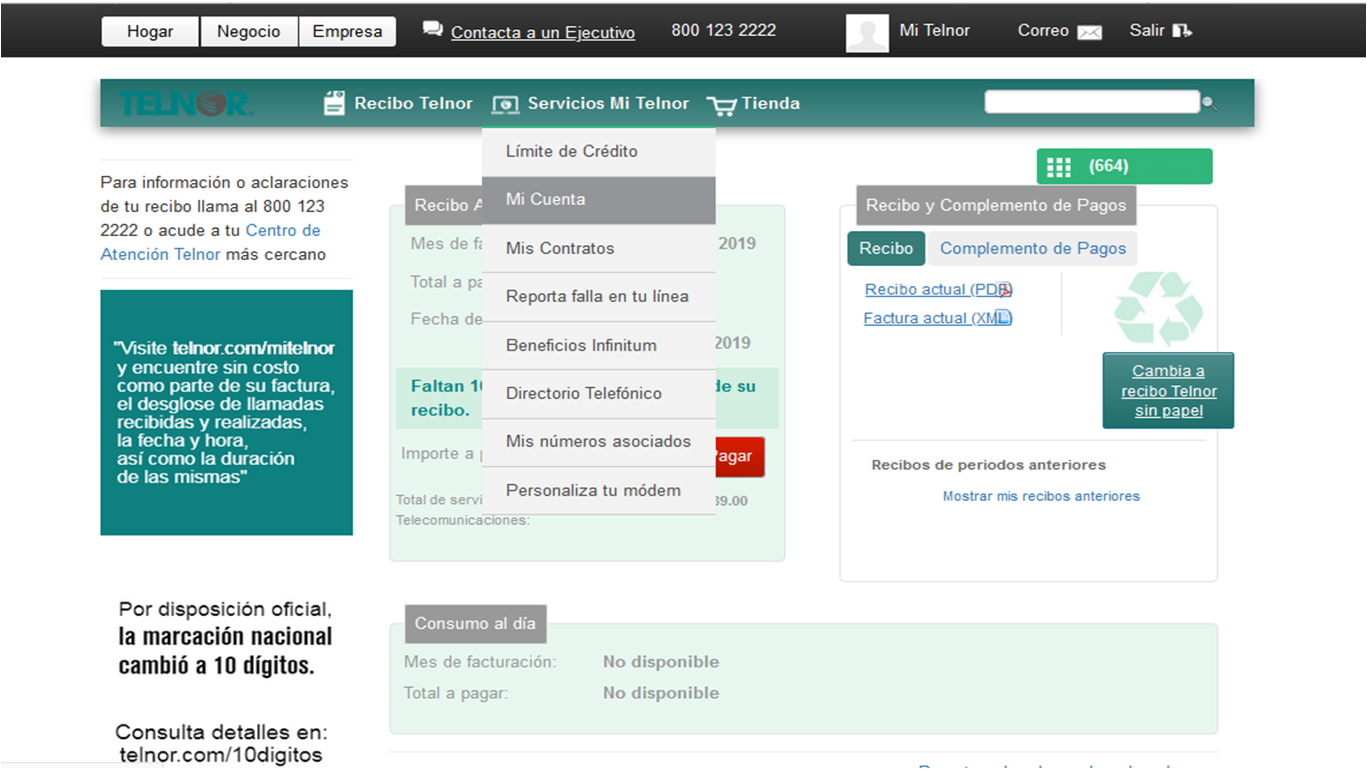Click Total a pagar in Consumo al día

click(455, 693)
